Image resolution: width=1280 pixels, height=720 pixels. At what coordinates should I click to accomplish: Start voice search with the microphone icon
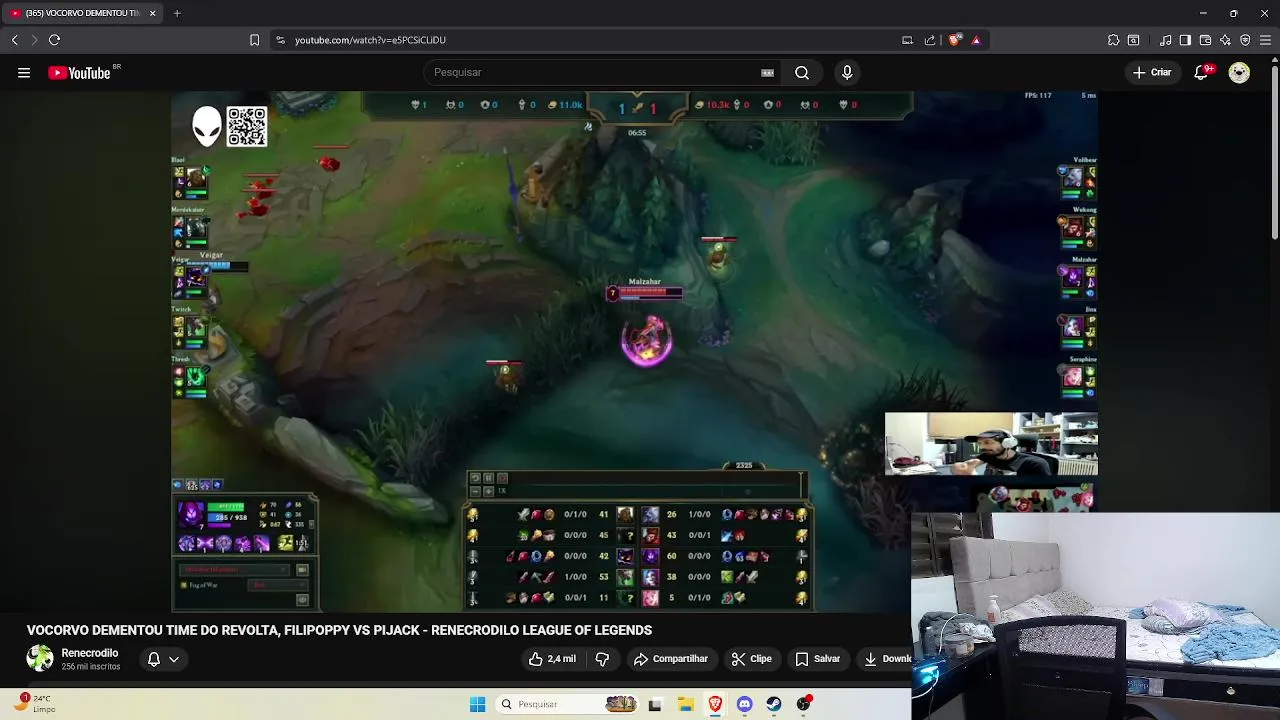click(847, 72)
